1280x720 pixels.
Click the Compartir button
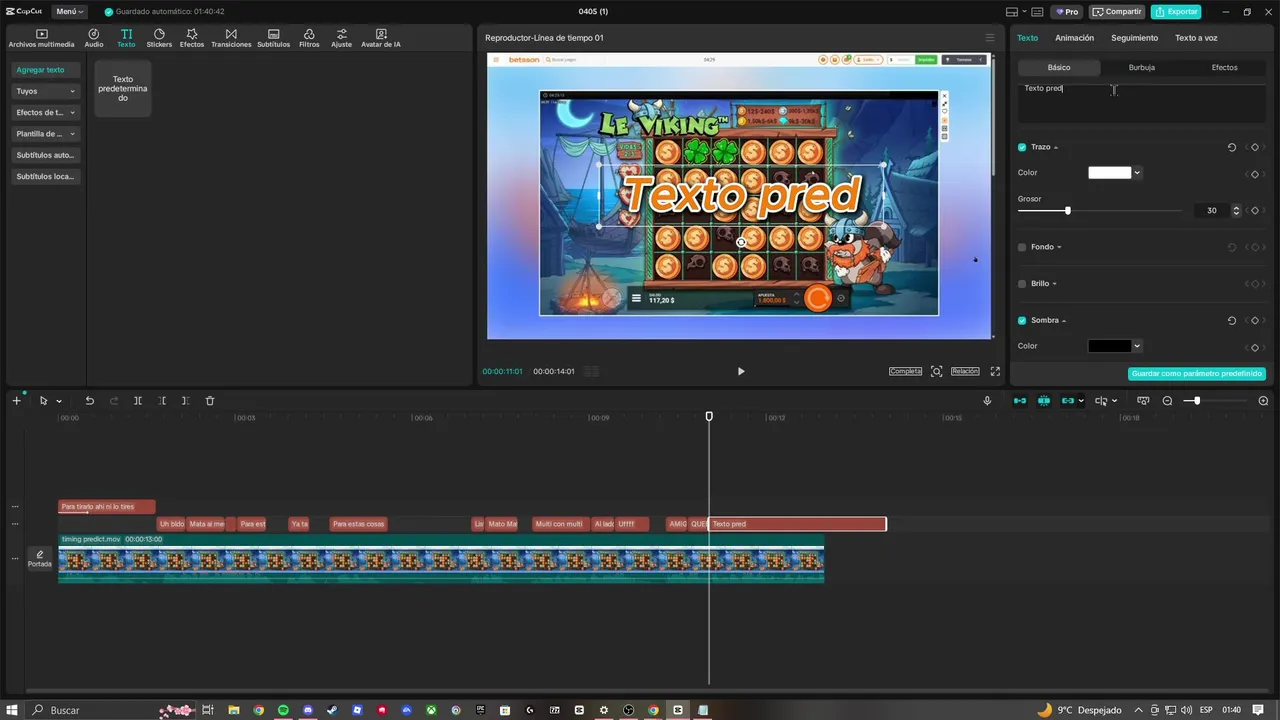1117,12
